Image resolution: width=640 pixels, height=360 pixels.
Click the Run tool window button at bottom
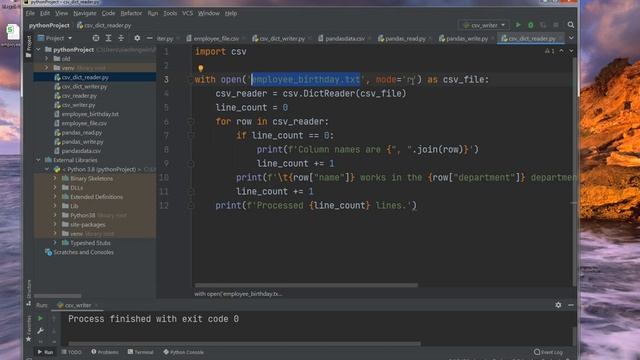pos(45,352)
